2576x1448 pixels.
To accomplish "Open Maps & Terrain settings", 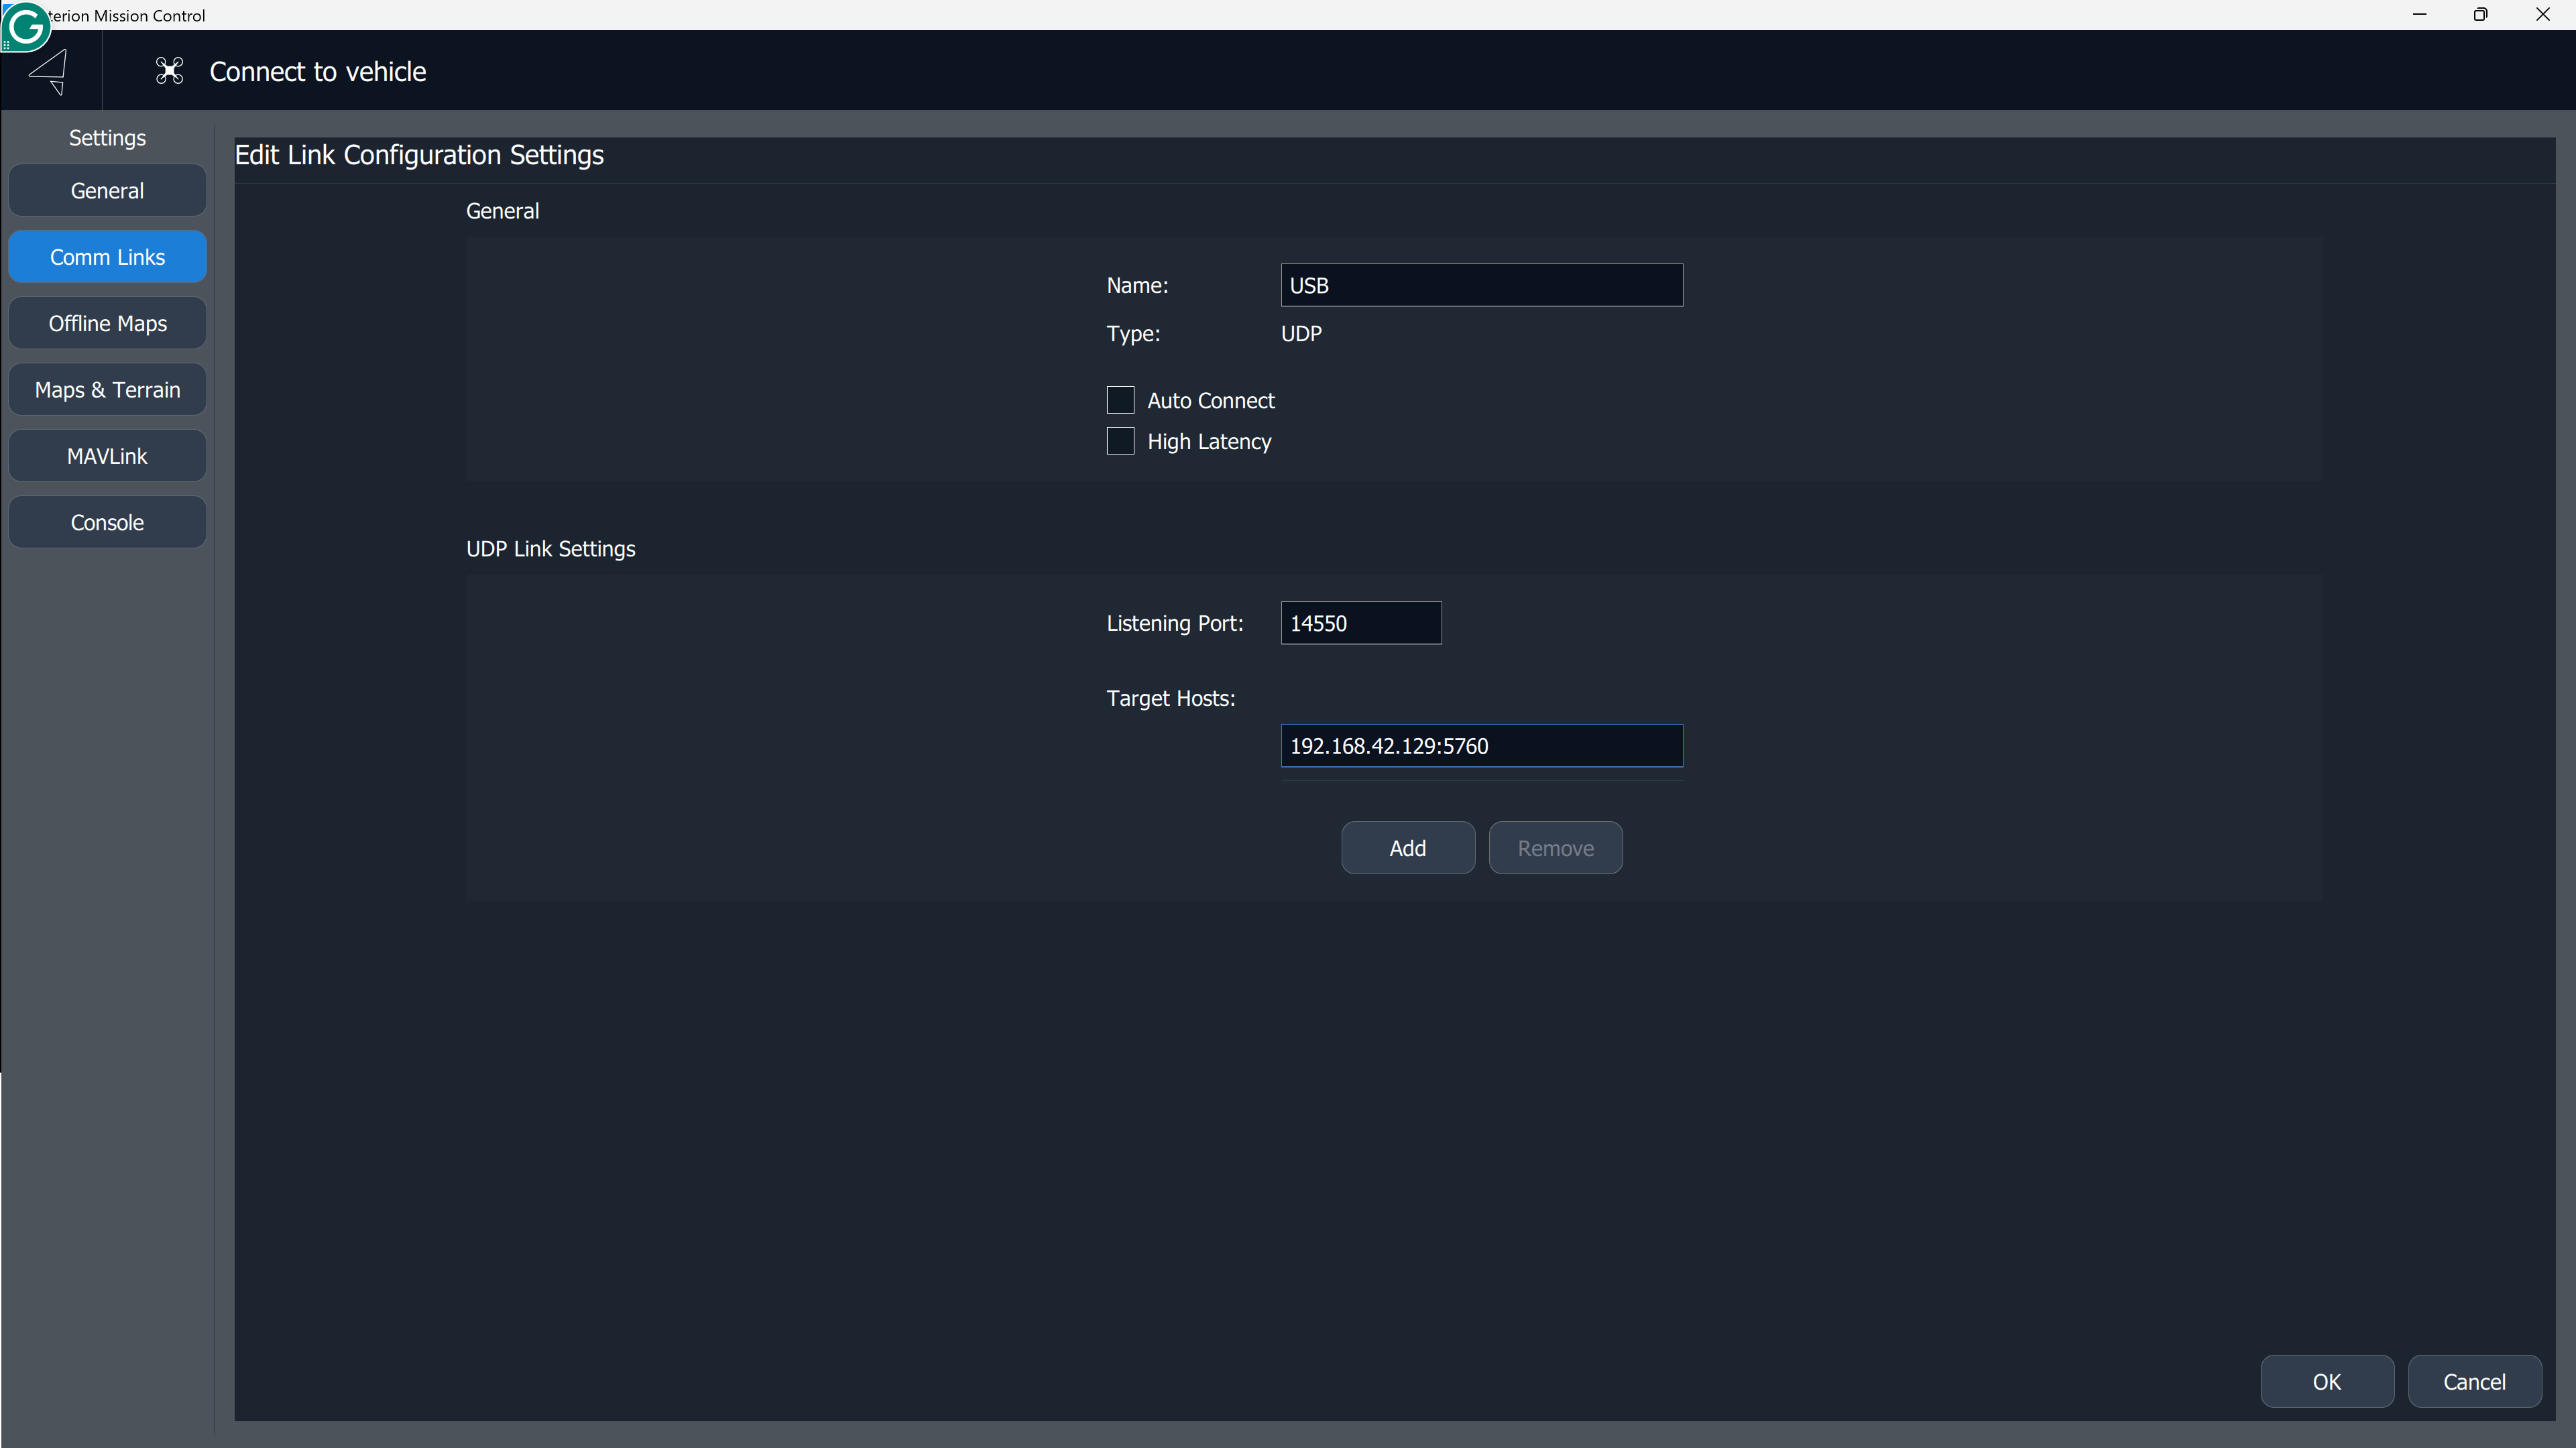I will (x=107, y=390).
